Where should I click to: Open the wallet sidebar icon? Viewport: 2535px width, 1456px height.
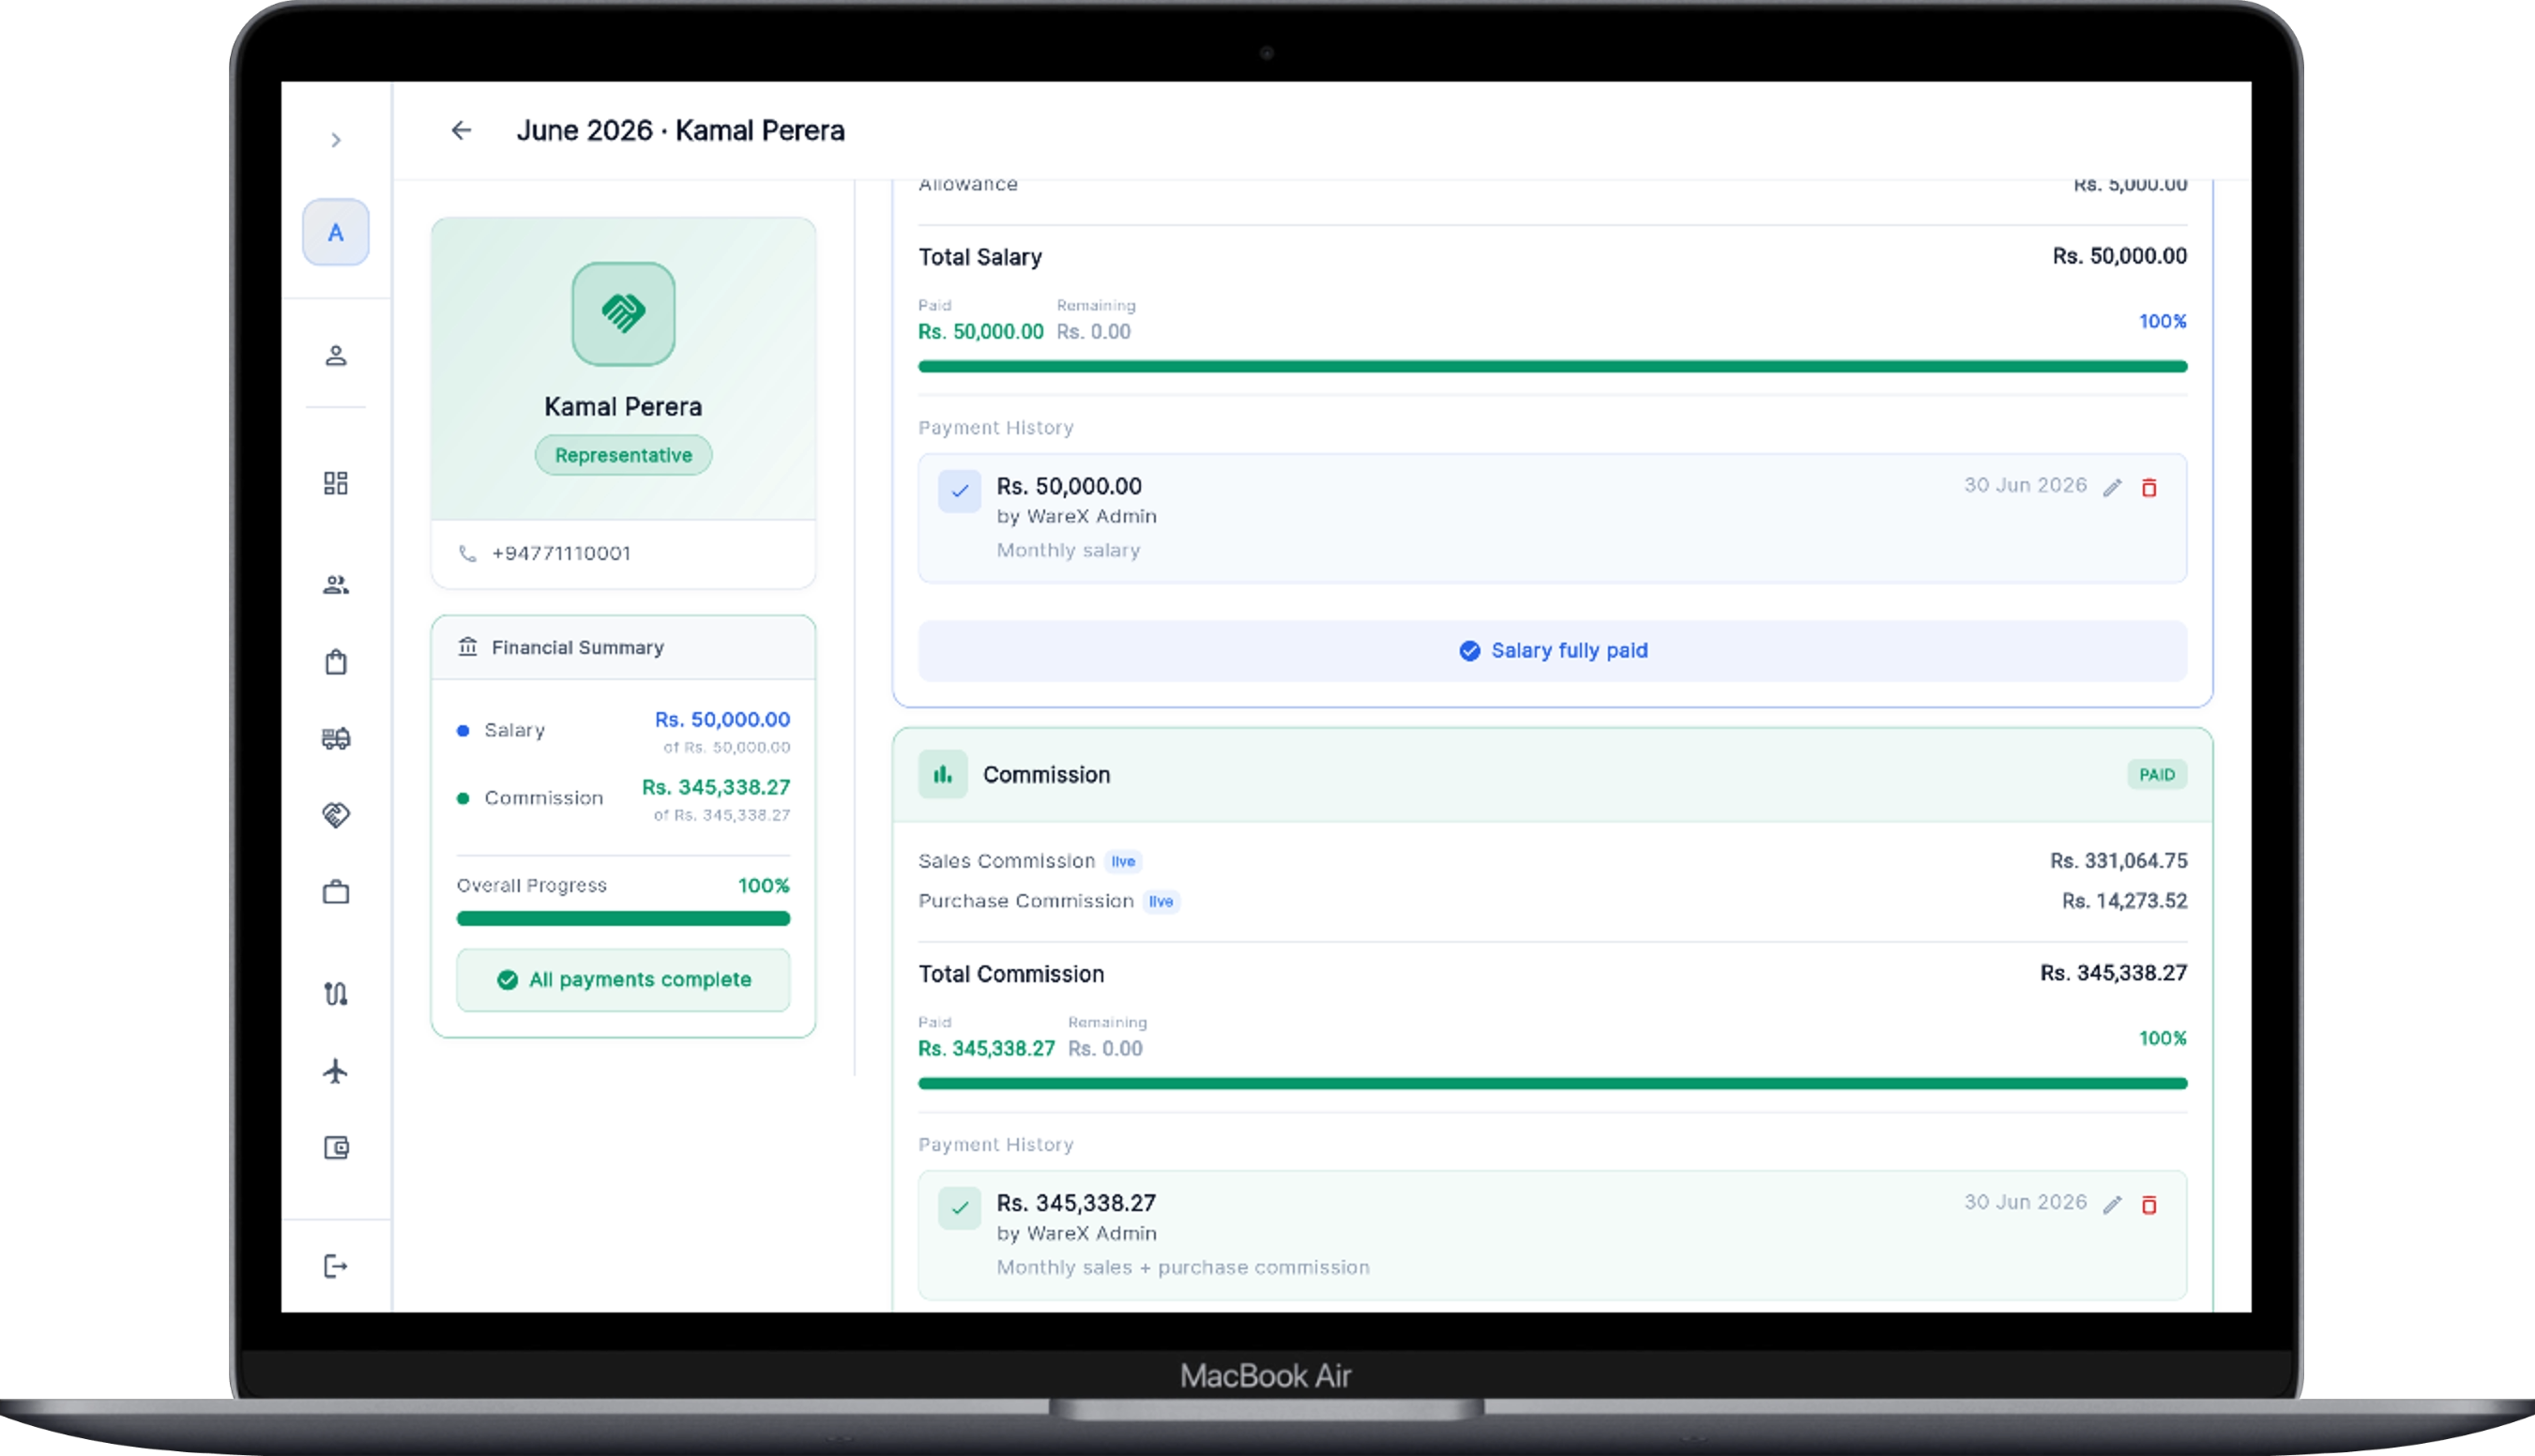click(336, 1147)
